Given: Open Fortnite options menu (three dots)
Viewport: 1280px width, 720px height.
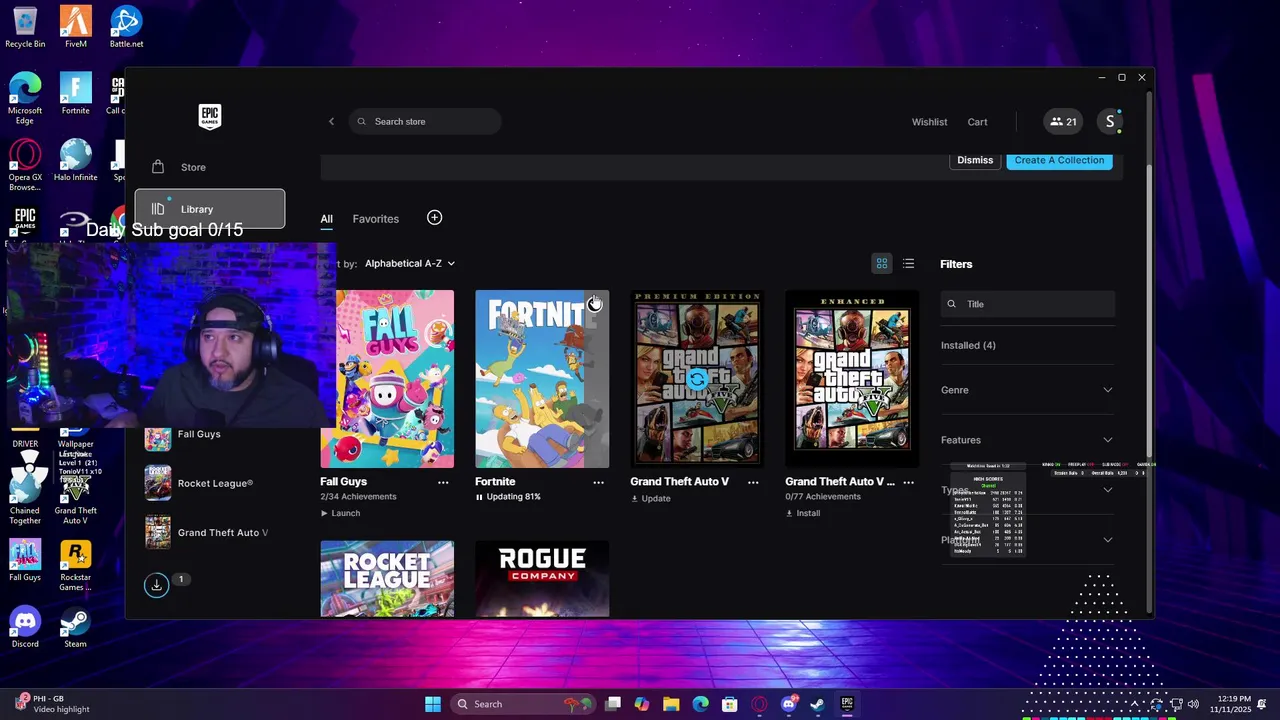Looking at the screenshot, I should click(598, 482).
